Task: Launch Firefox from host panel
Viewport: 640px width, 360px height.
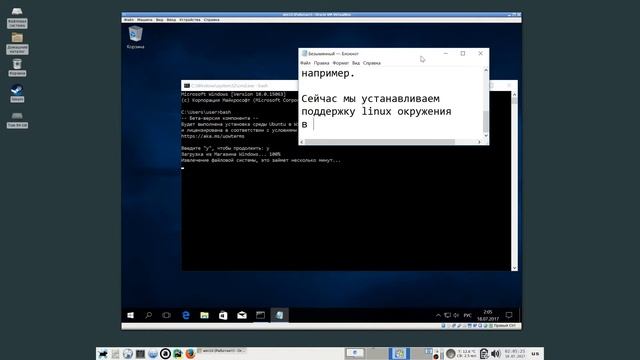Action: (190, 353)
